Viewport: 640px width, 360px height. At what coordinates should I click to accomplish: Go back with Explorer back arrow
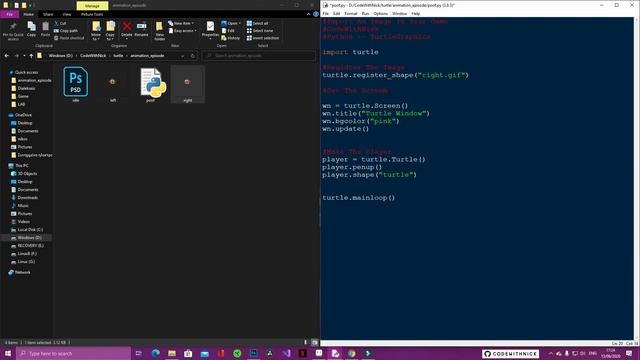coord(7,56)
